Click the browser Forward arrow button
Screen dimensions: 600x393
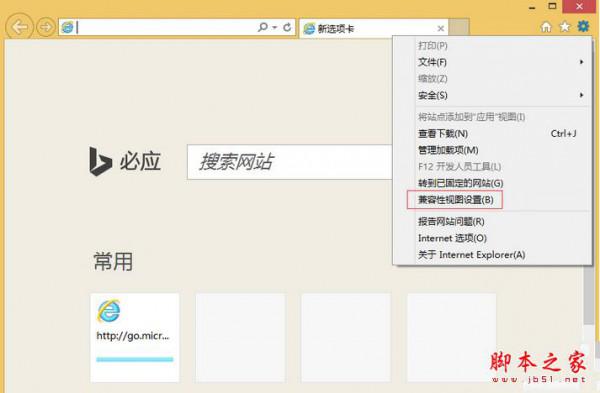click(x=46, y=27)
